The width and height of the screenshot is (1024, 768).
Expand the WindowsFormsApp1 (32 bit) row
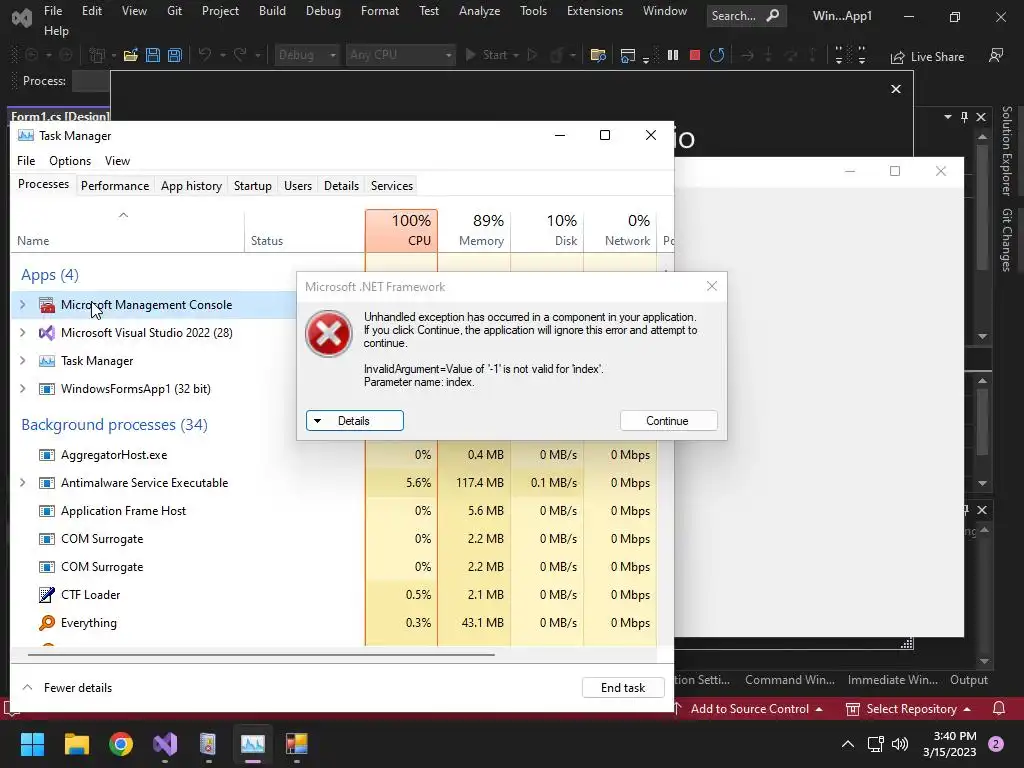(23, 389)
